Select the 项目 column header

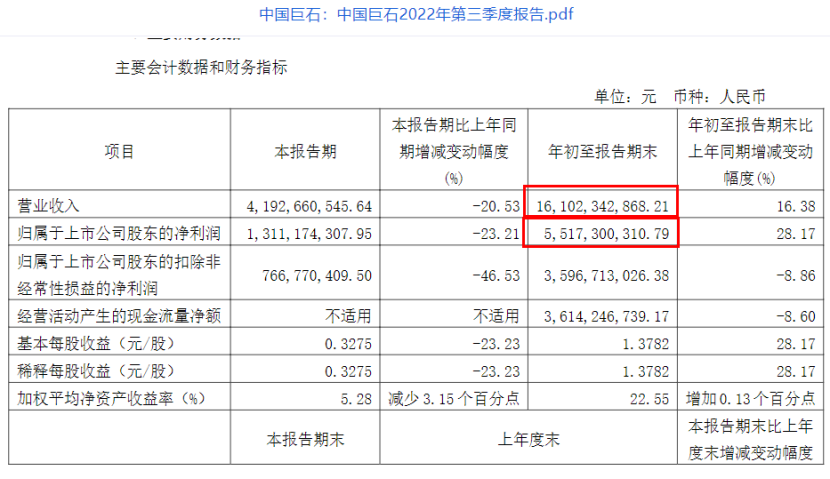pos(119,152)
